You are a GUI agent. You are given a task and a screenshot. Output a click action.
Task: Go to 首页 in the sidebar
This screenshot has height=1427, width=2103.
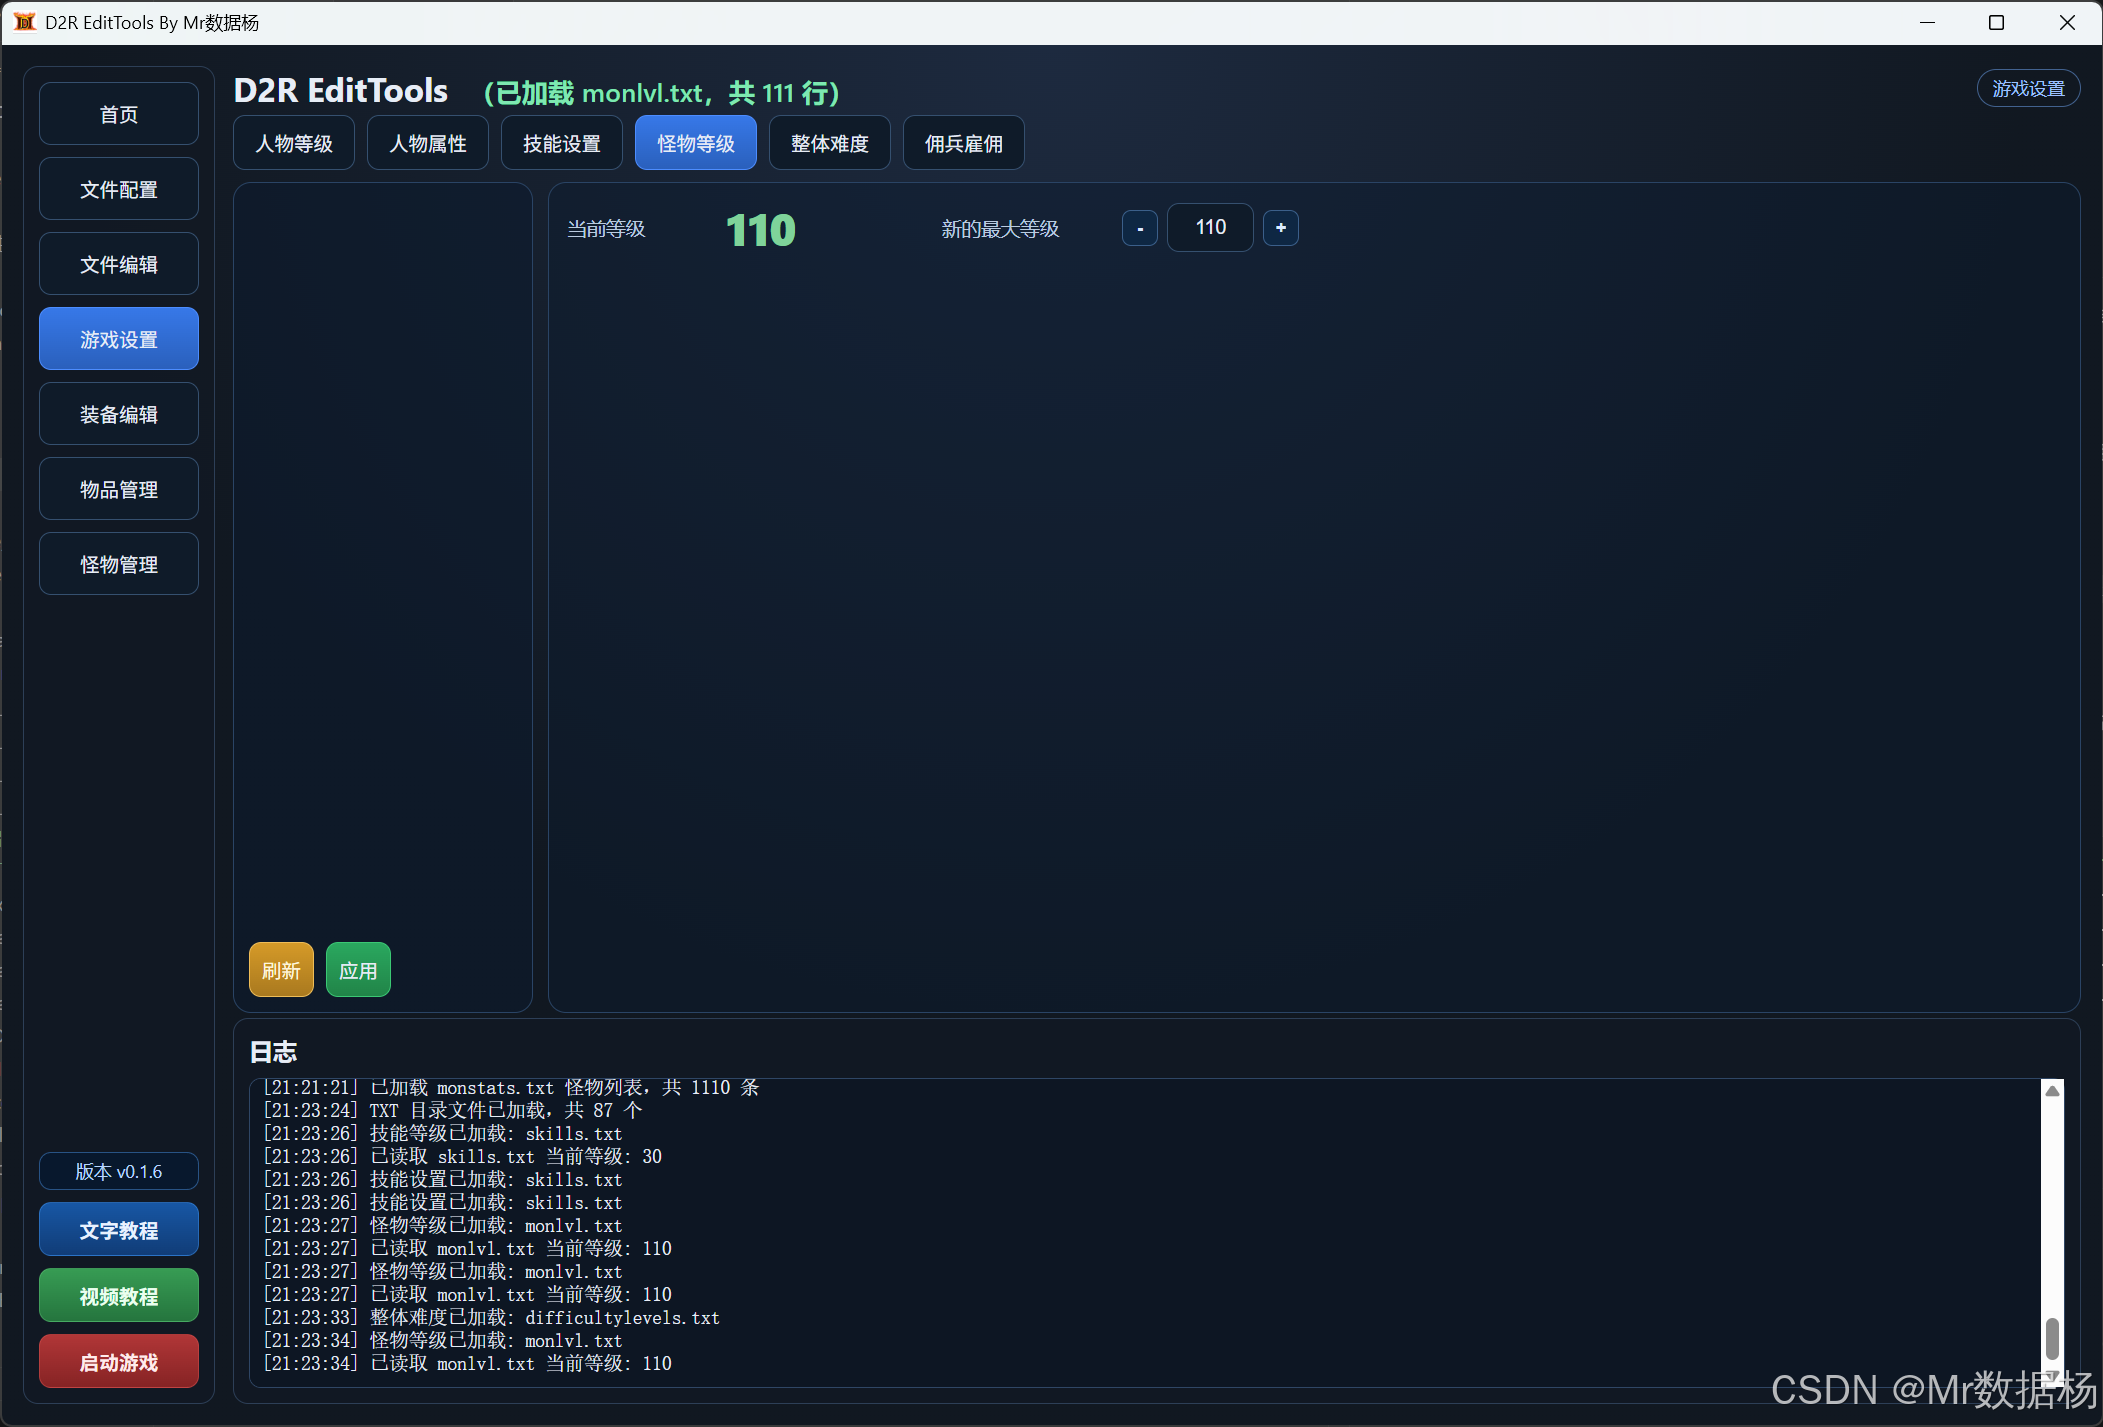(119, 114)
